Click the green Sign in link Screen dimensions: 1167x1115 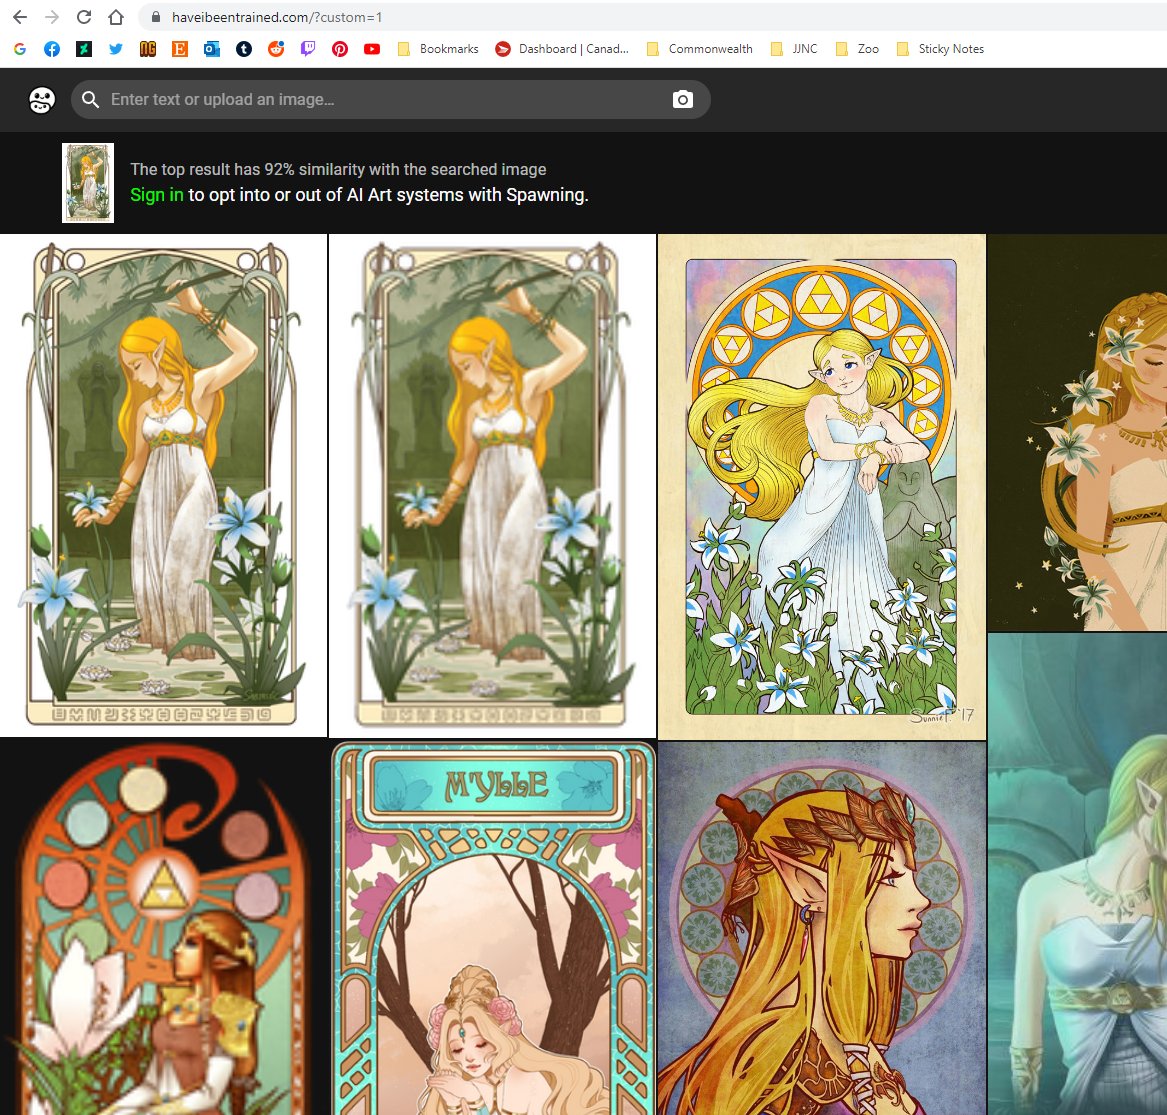156,195
